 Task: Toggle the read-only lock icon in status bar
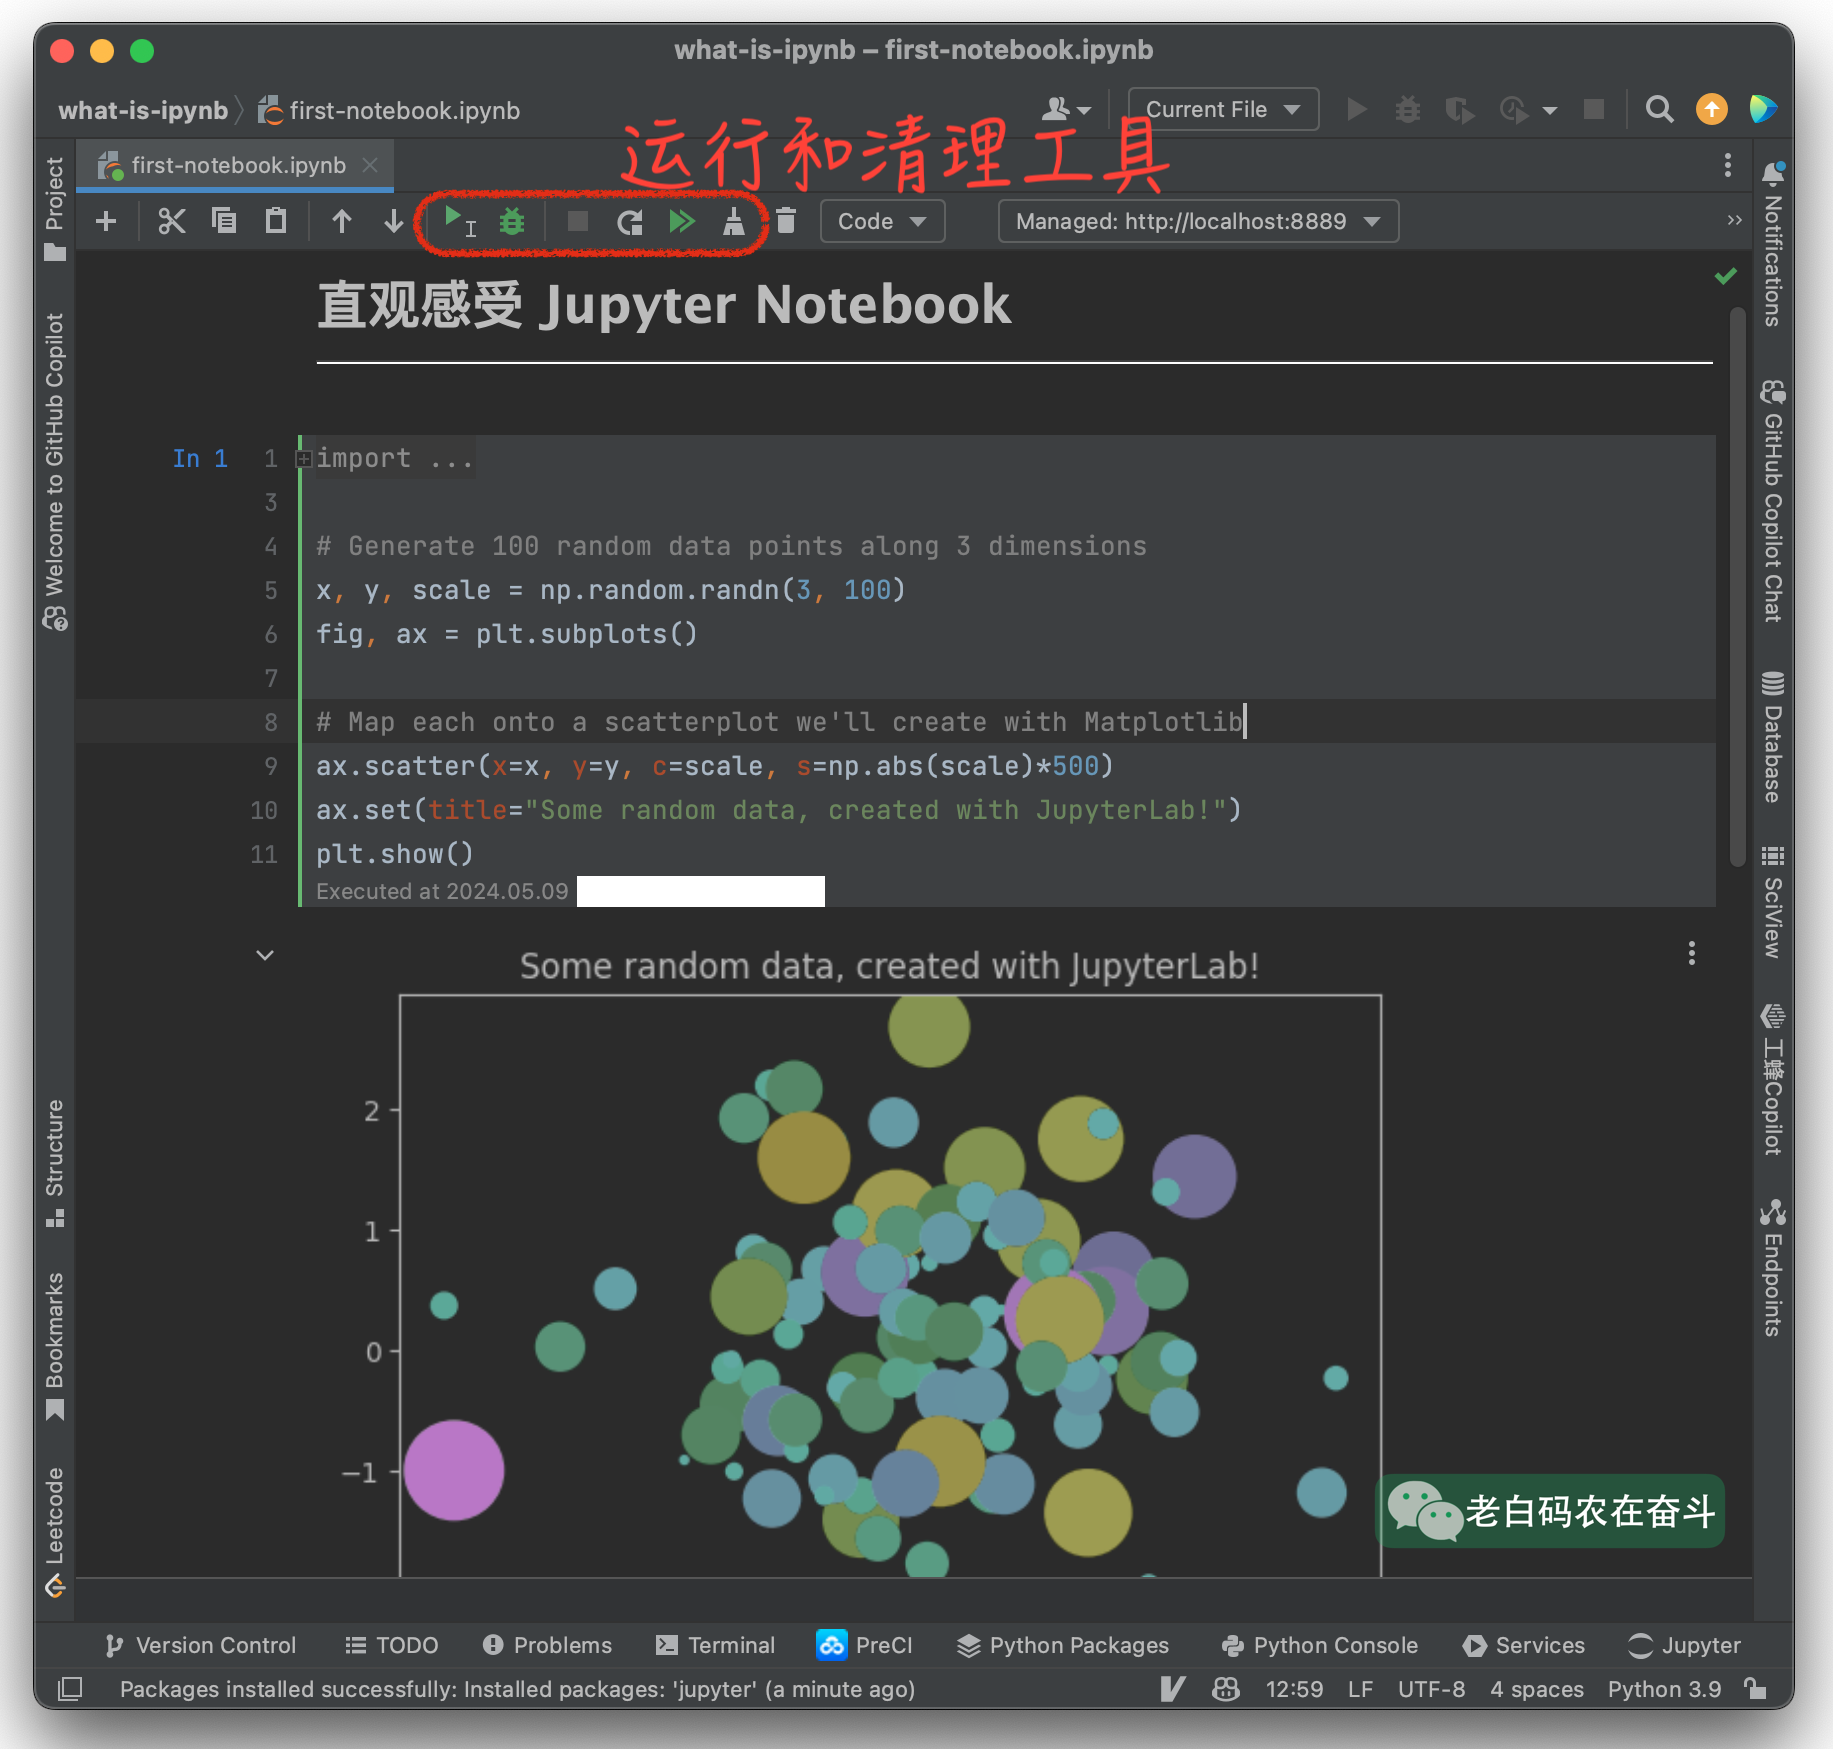(1755, 1689)
